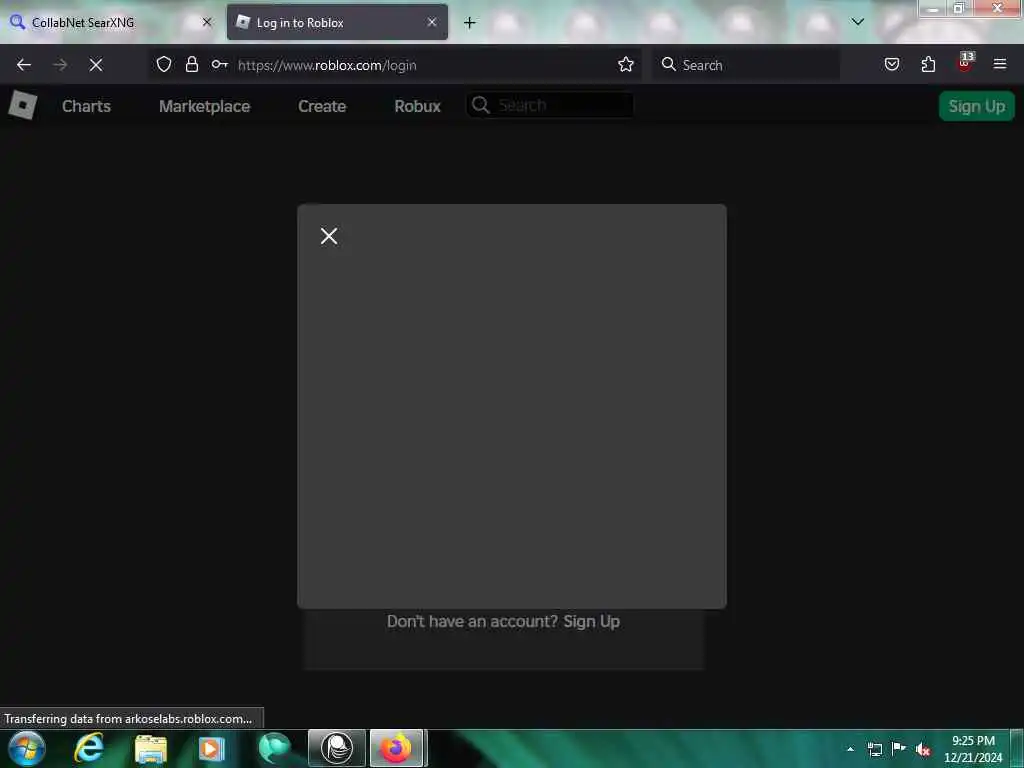Close the Log in to Roblox tab
1024x768 pixels.
click(432, 22)
